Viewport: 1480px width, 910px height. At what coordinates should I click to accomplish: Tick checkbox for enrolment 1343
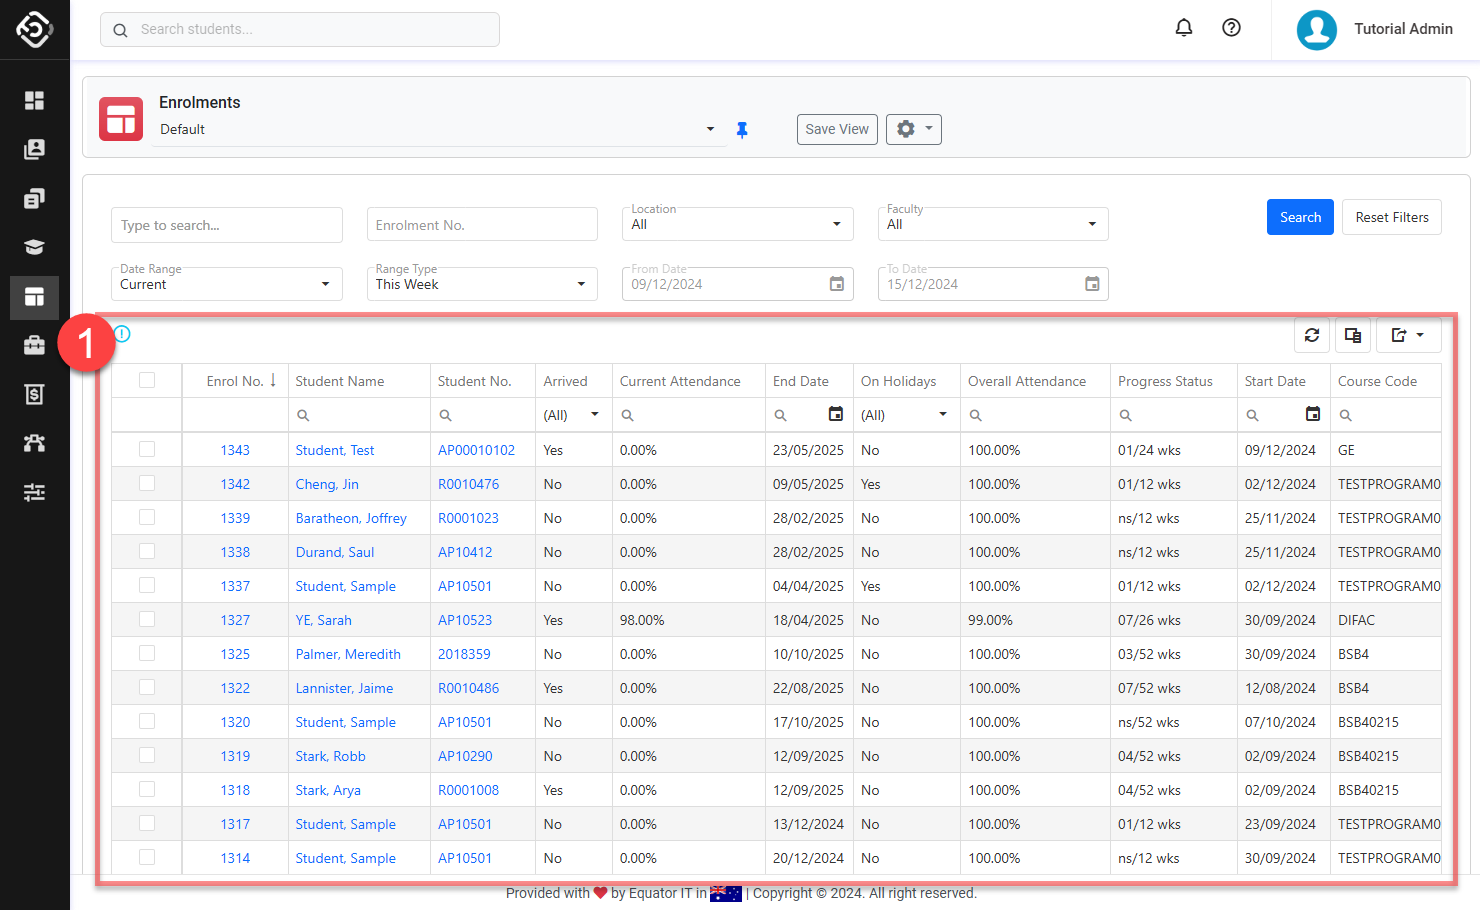coord(147,450)
